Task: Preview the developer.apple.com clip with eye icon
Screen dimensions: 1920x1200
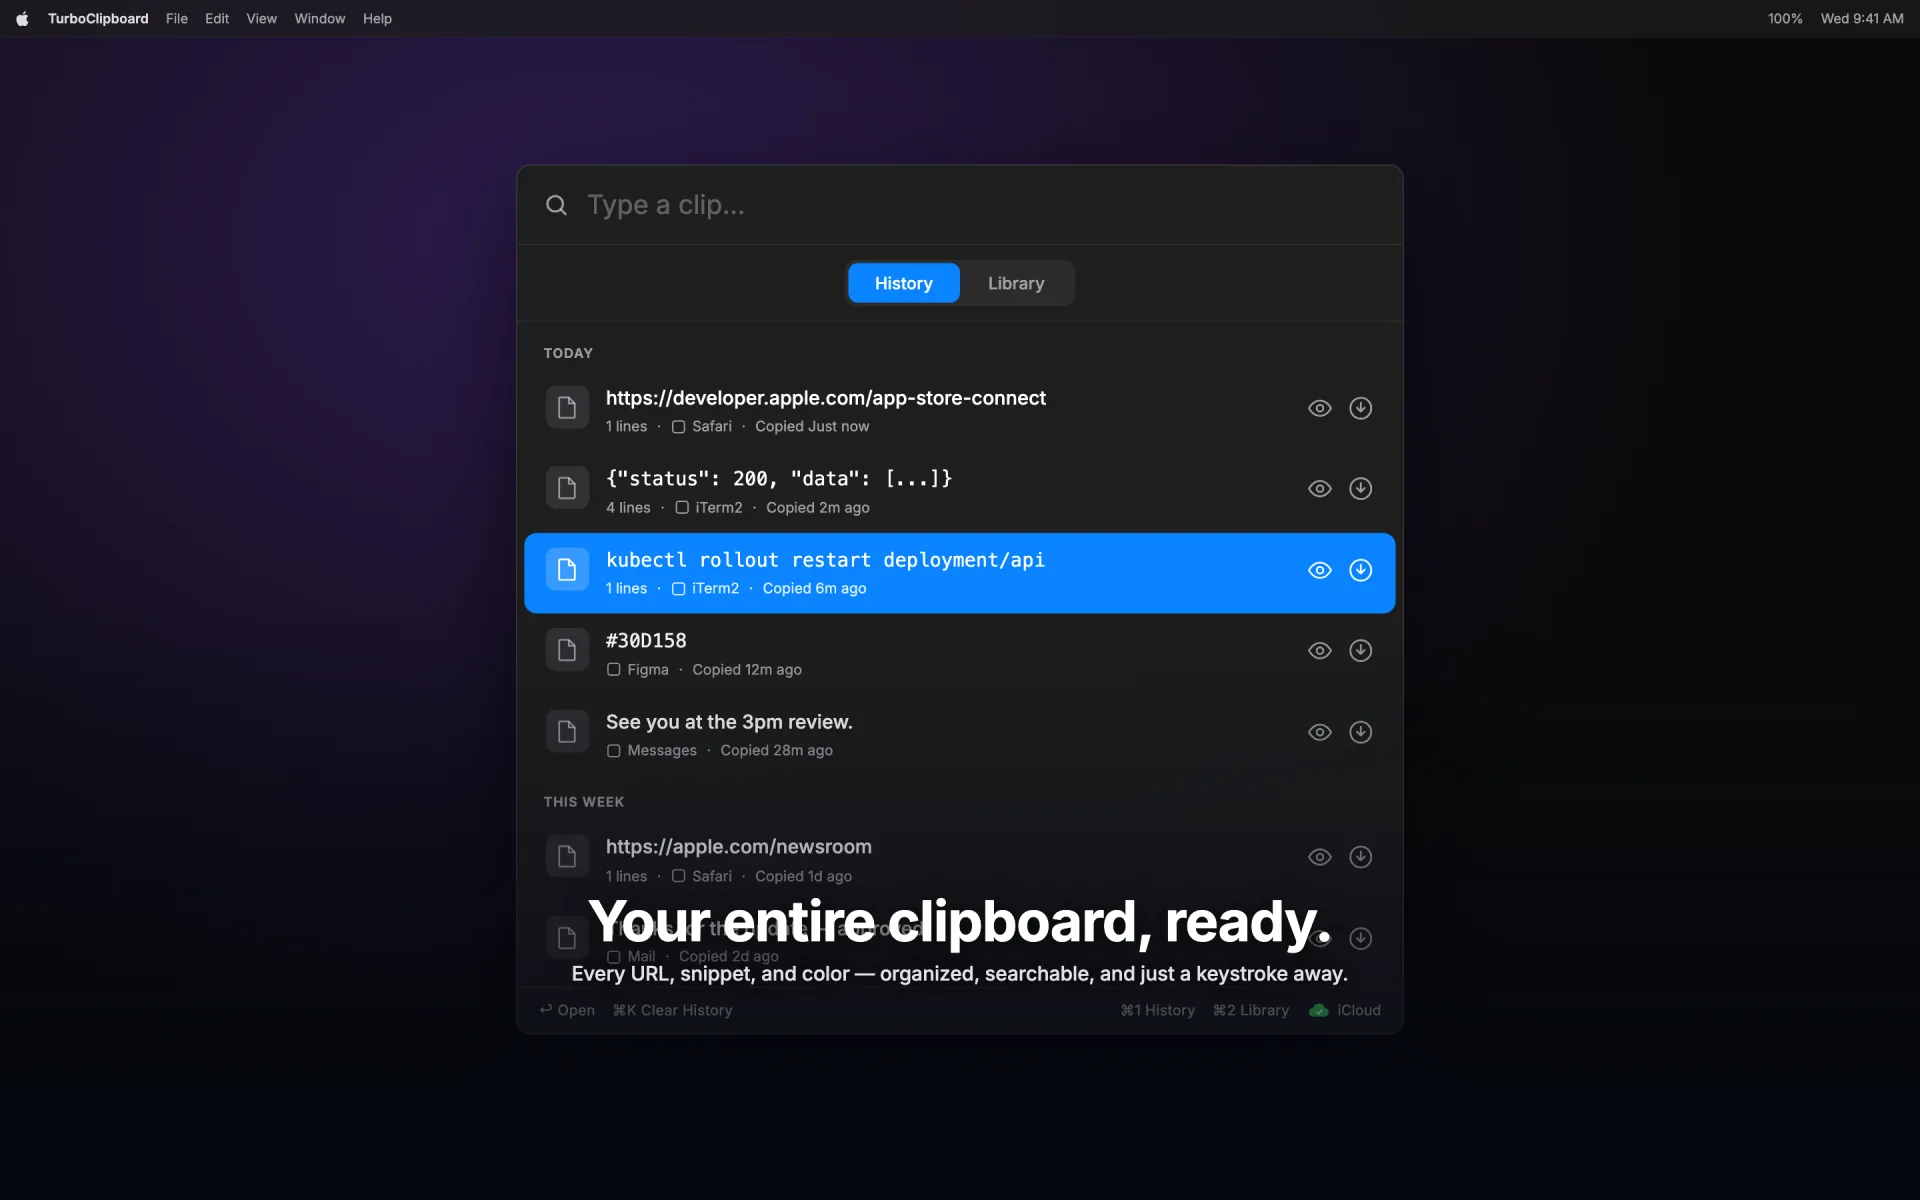Action: point(1320,408)
